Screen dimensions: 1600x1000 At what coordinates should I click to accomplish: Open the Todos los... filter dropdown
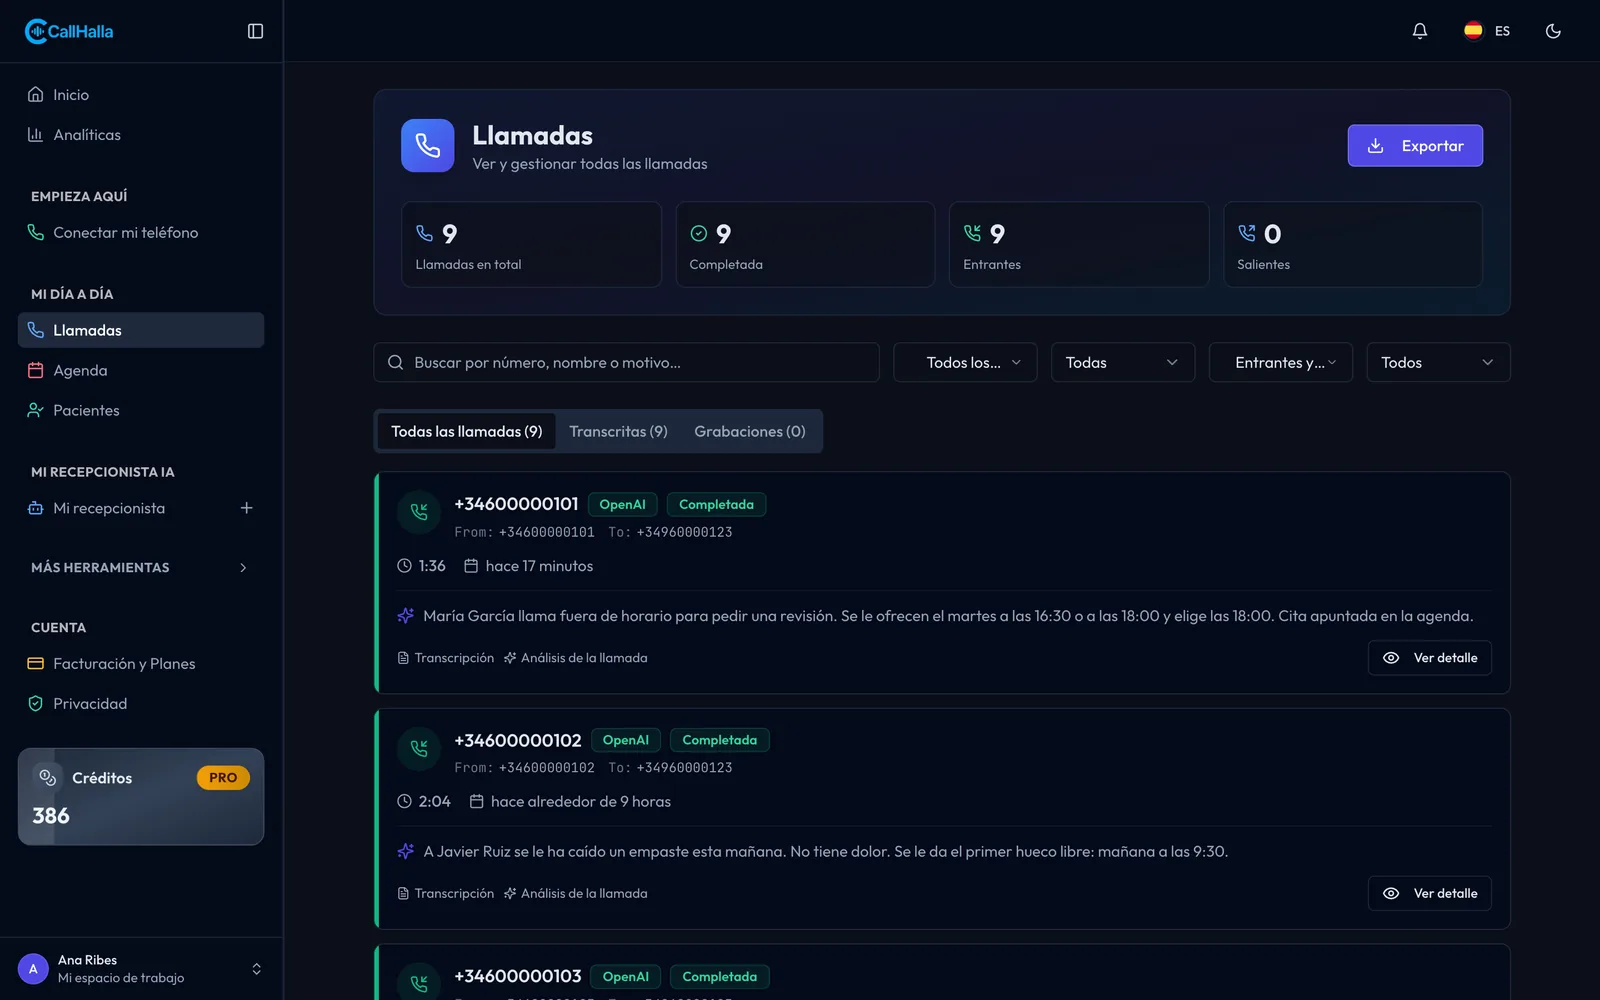pyautogui.click(x=965, y=363)
